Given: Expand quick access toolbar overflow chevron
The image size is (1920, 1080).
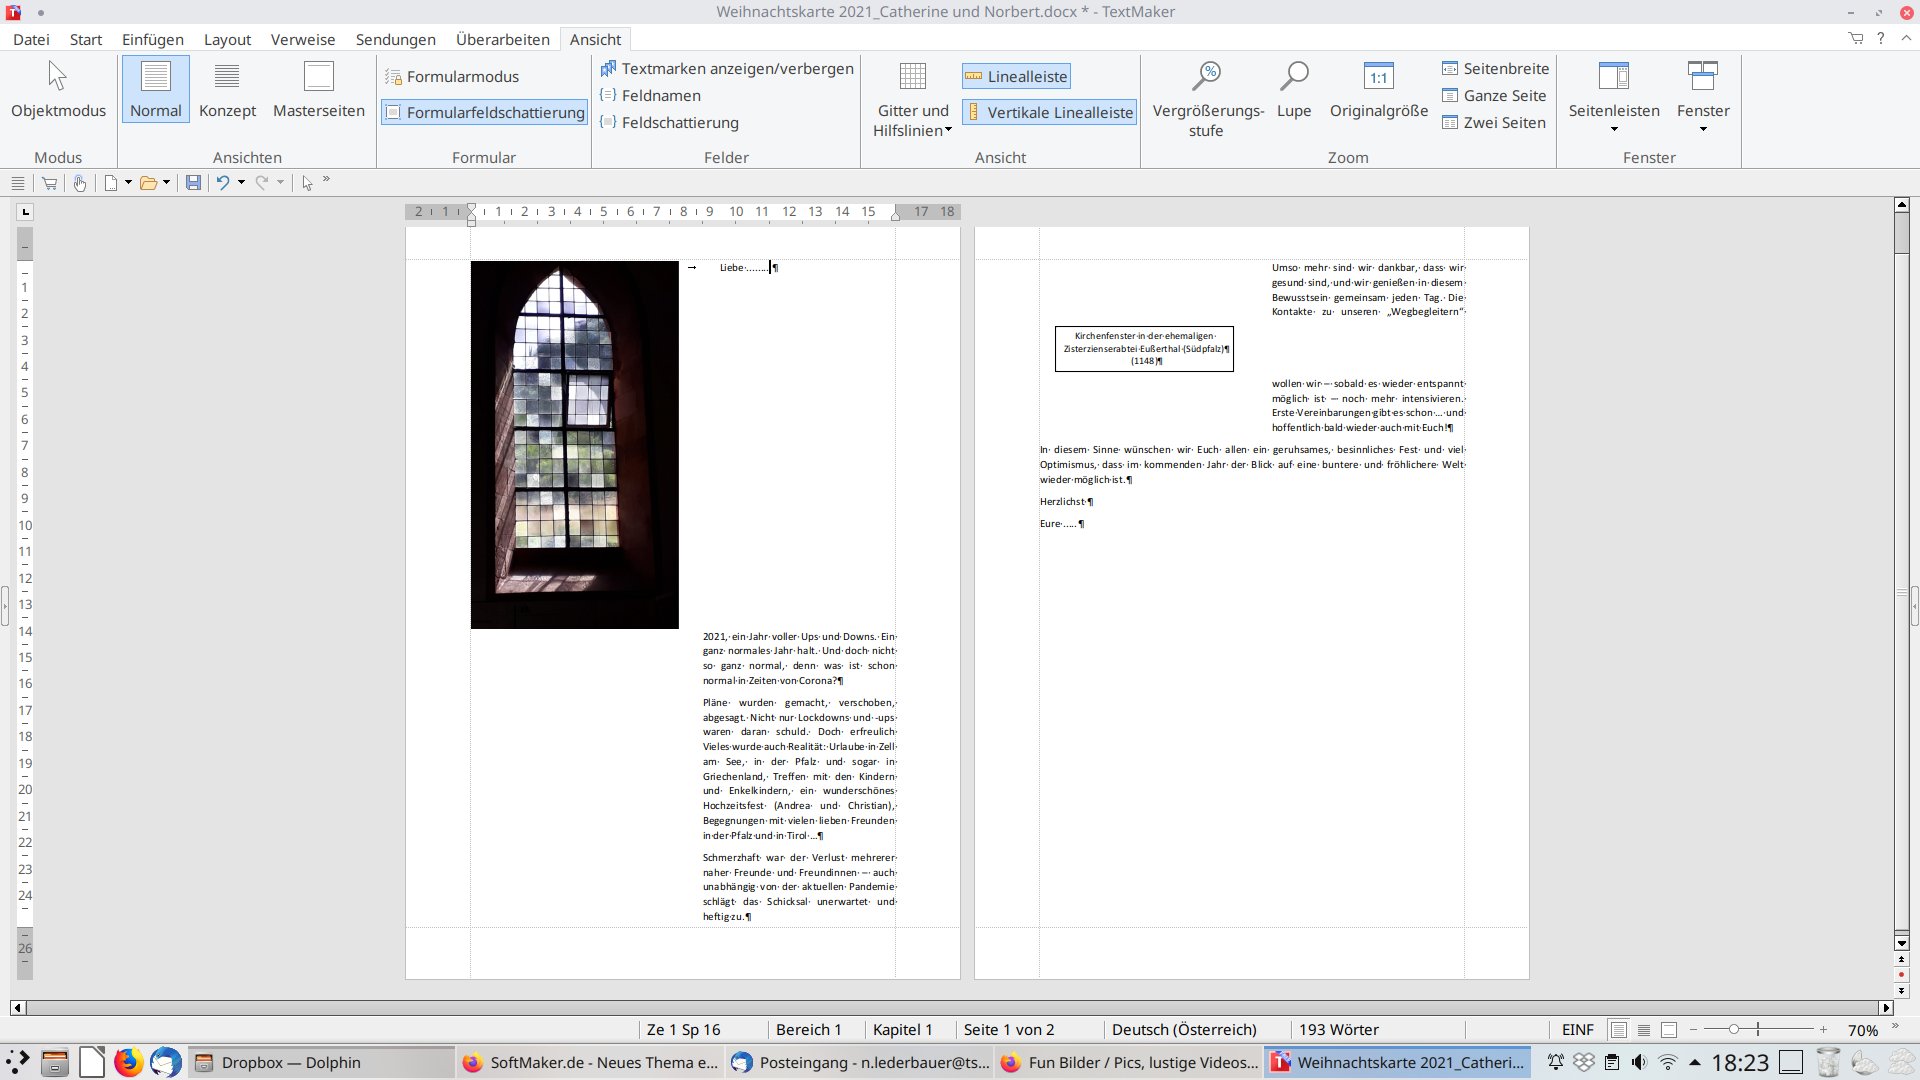Looking at the screenshot, I should pos(326,181).
